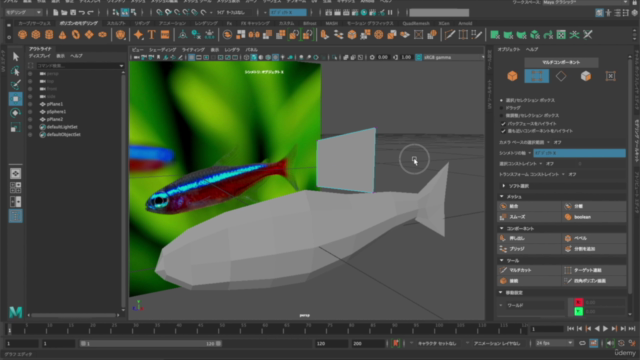This screenshot has width=640, height=360.
Task: Click the Separate (分離) tool
Action: pos(594,206)
